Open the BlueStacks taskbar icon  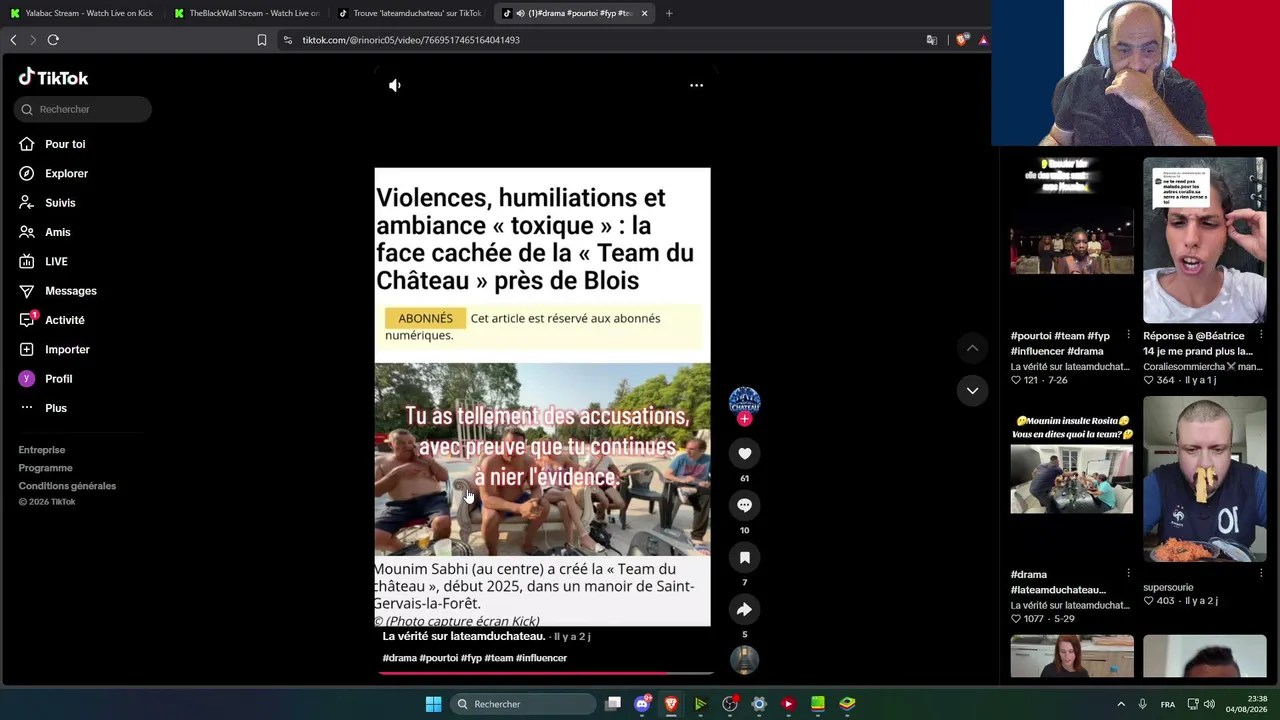pyautogui.click(x=847, y=704)
